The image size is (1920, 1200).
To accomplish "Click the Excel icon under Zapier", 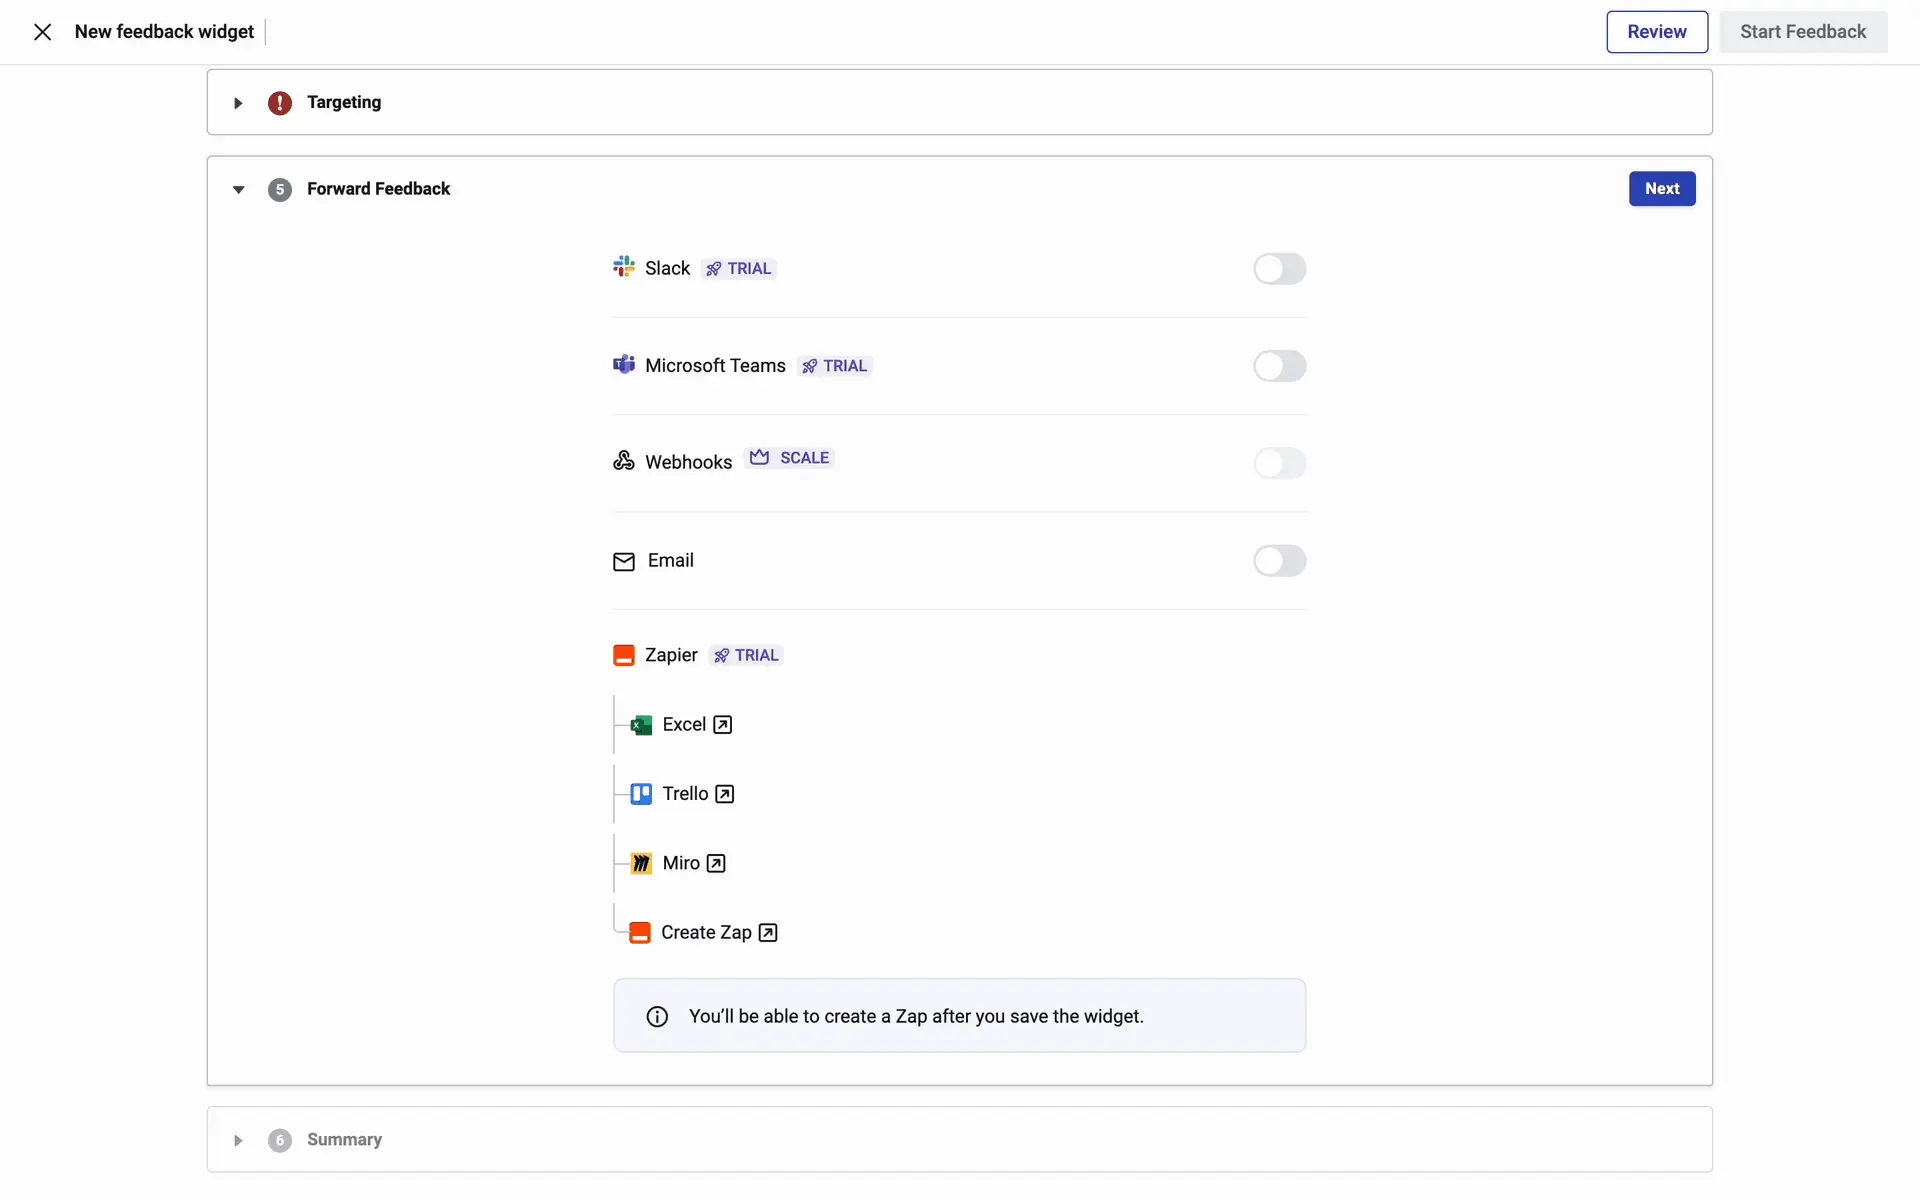I will 641,725.
